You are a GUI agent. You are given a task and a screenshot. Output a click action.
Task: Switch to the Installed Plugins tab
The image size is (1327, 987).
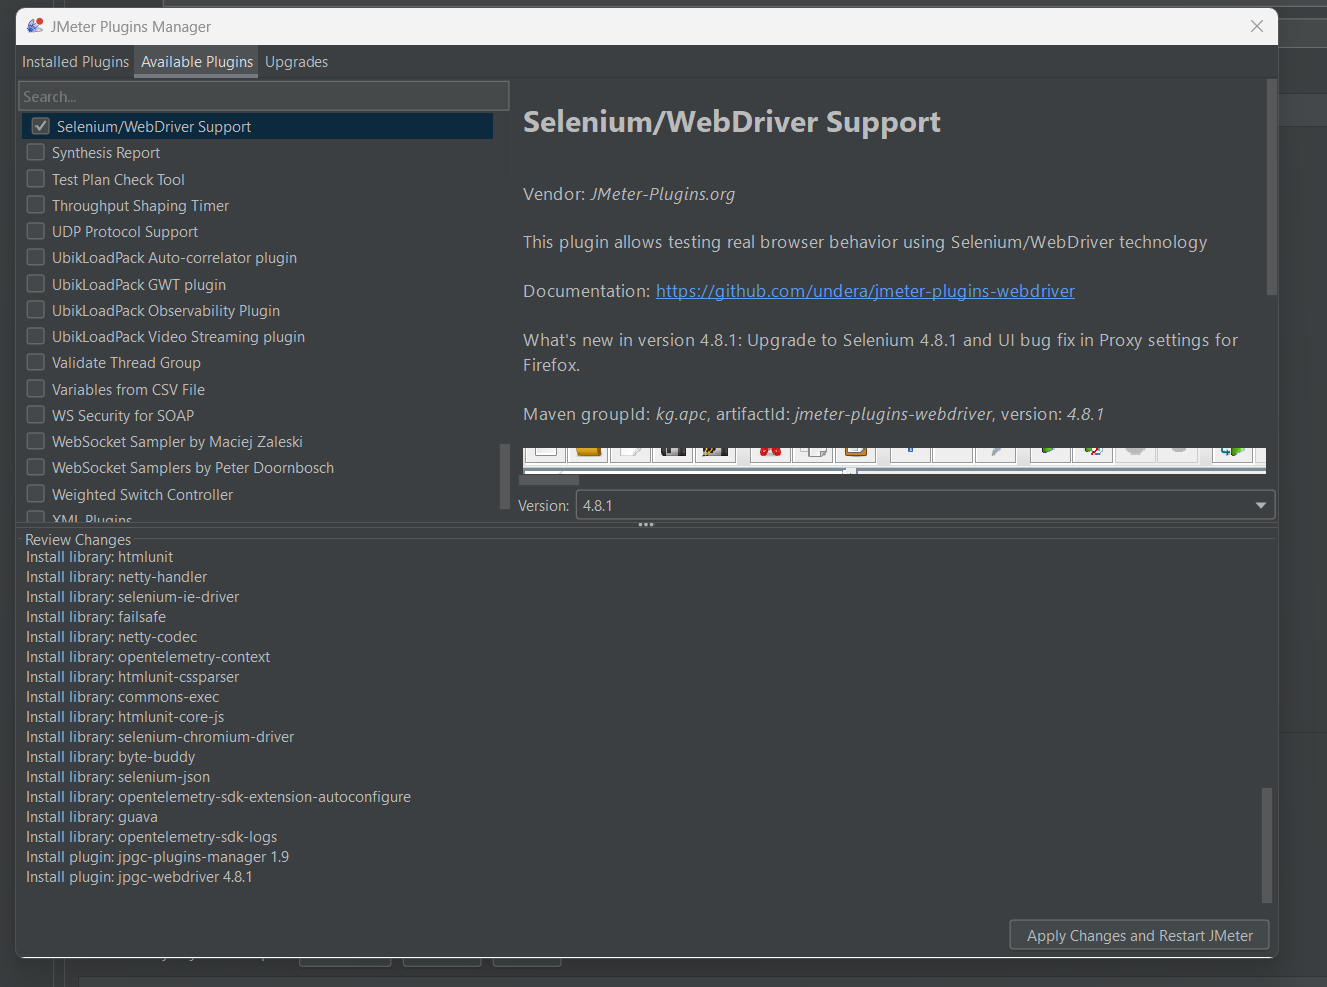pos(76,62)
